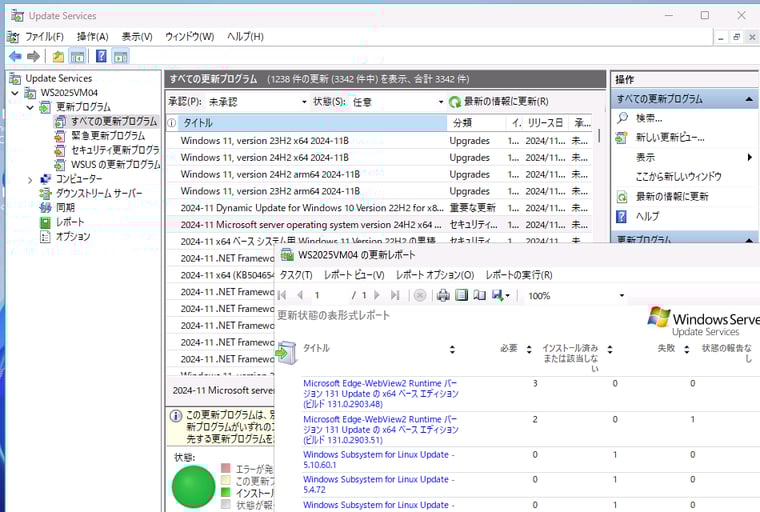Collapse the 更新プログラム tree node
The image size is (760, 512).
tap(30, 107)
